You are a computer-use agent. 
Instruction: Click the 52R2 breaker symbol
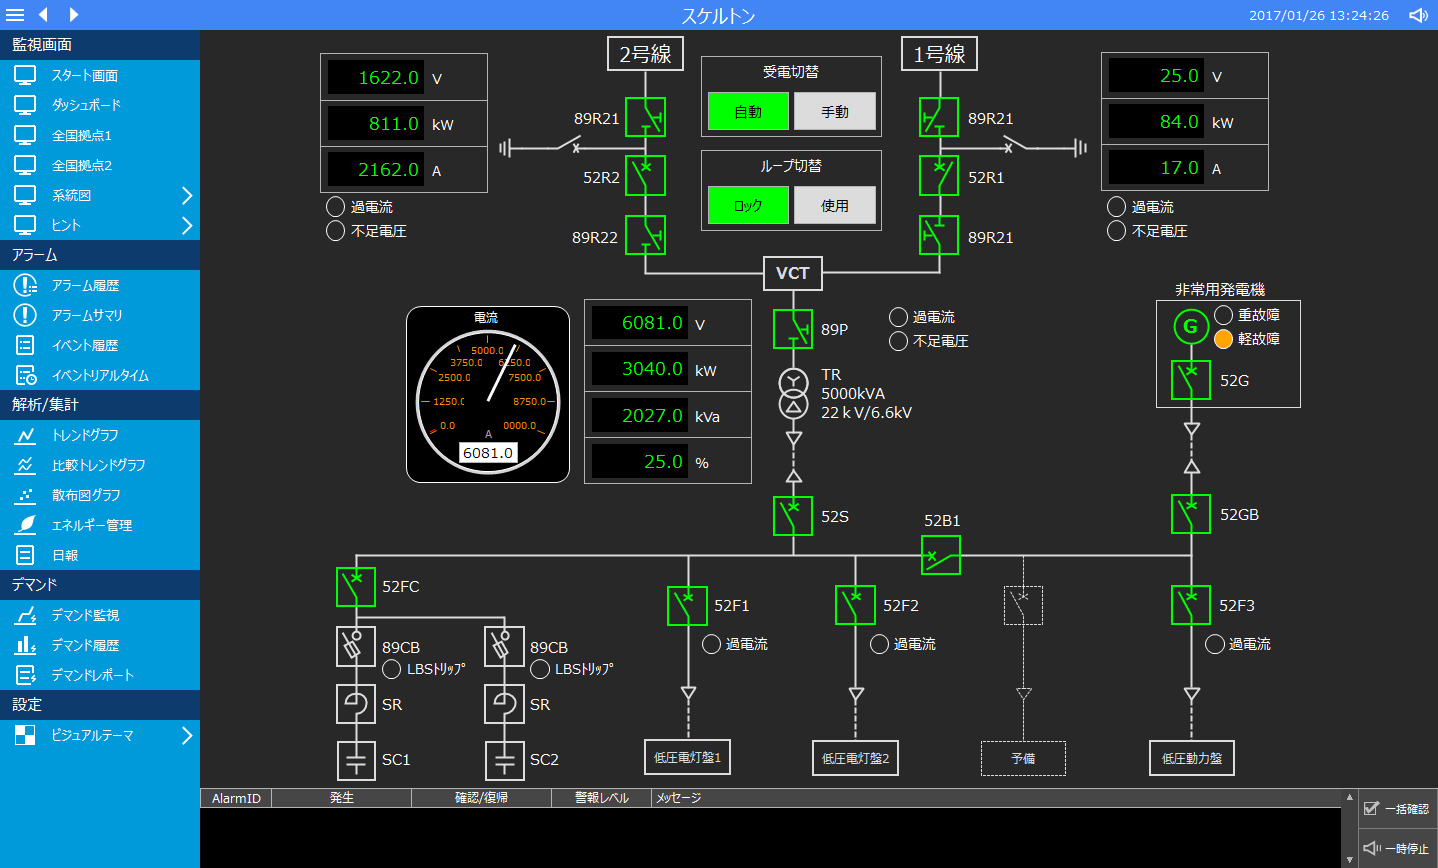pyautogui.click(x=645, y=176)
